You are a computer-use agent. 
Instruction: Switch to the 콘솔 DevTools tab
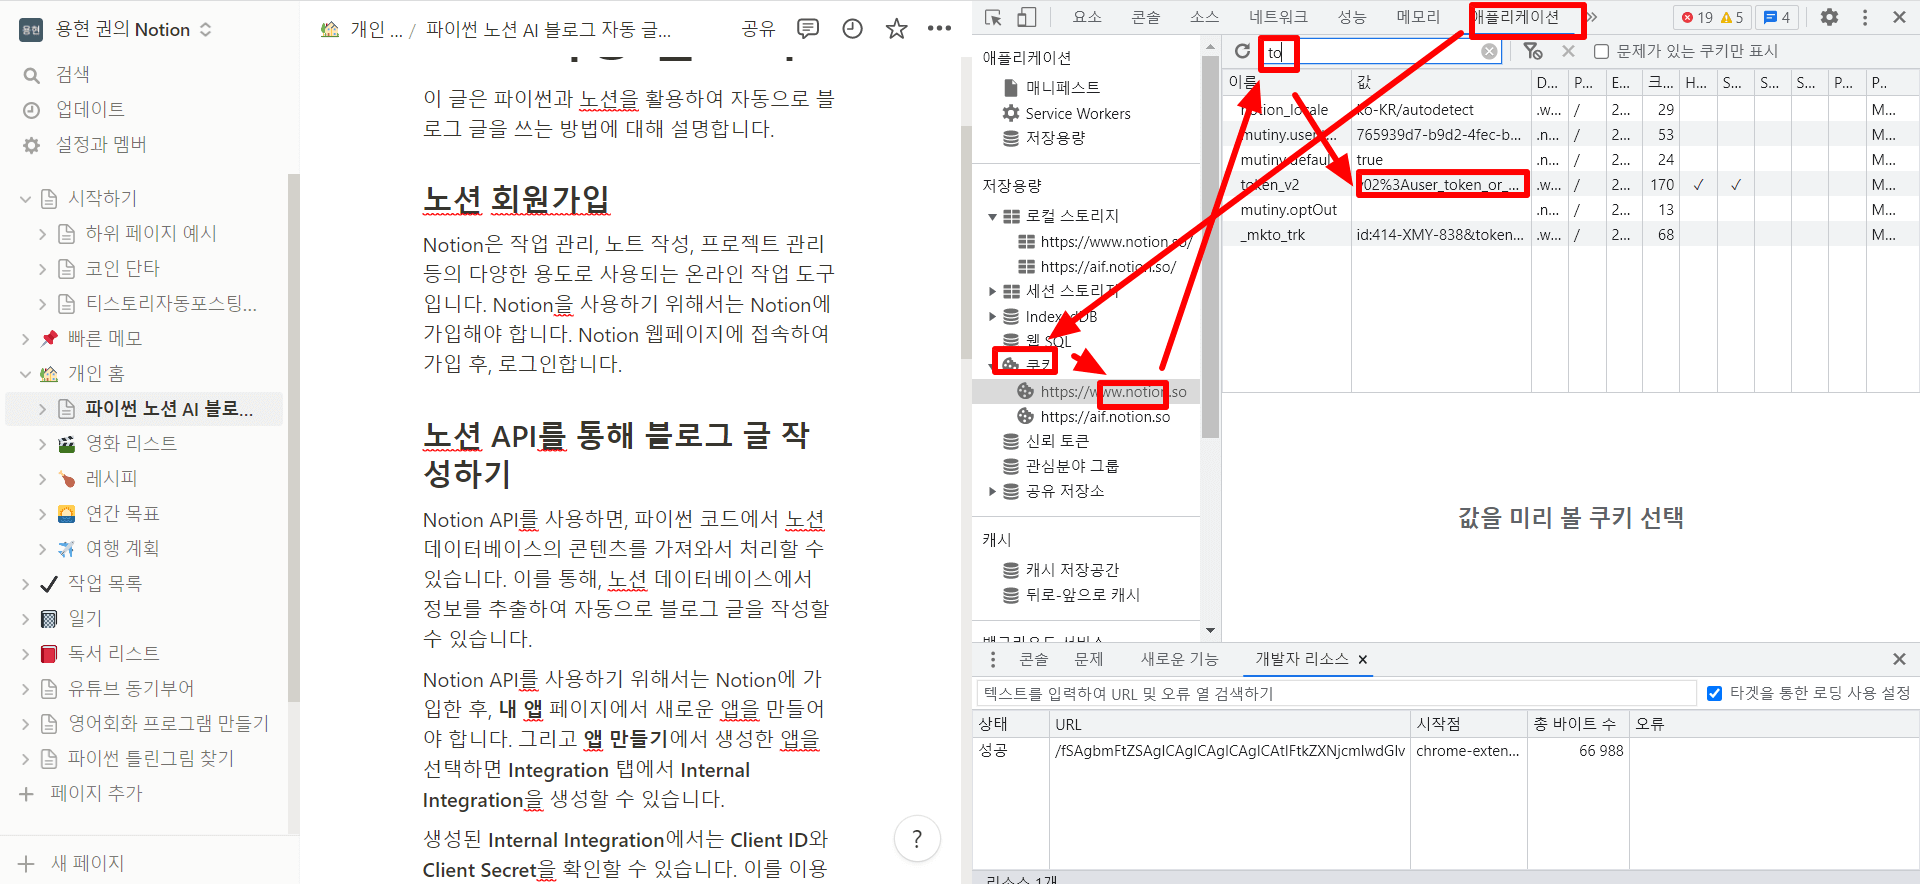[x=1146, y=17]
